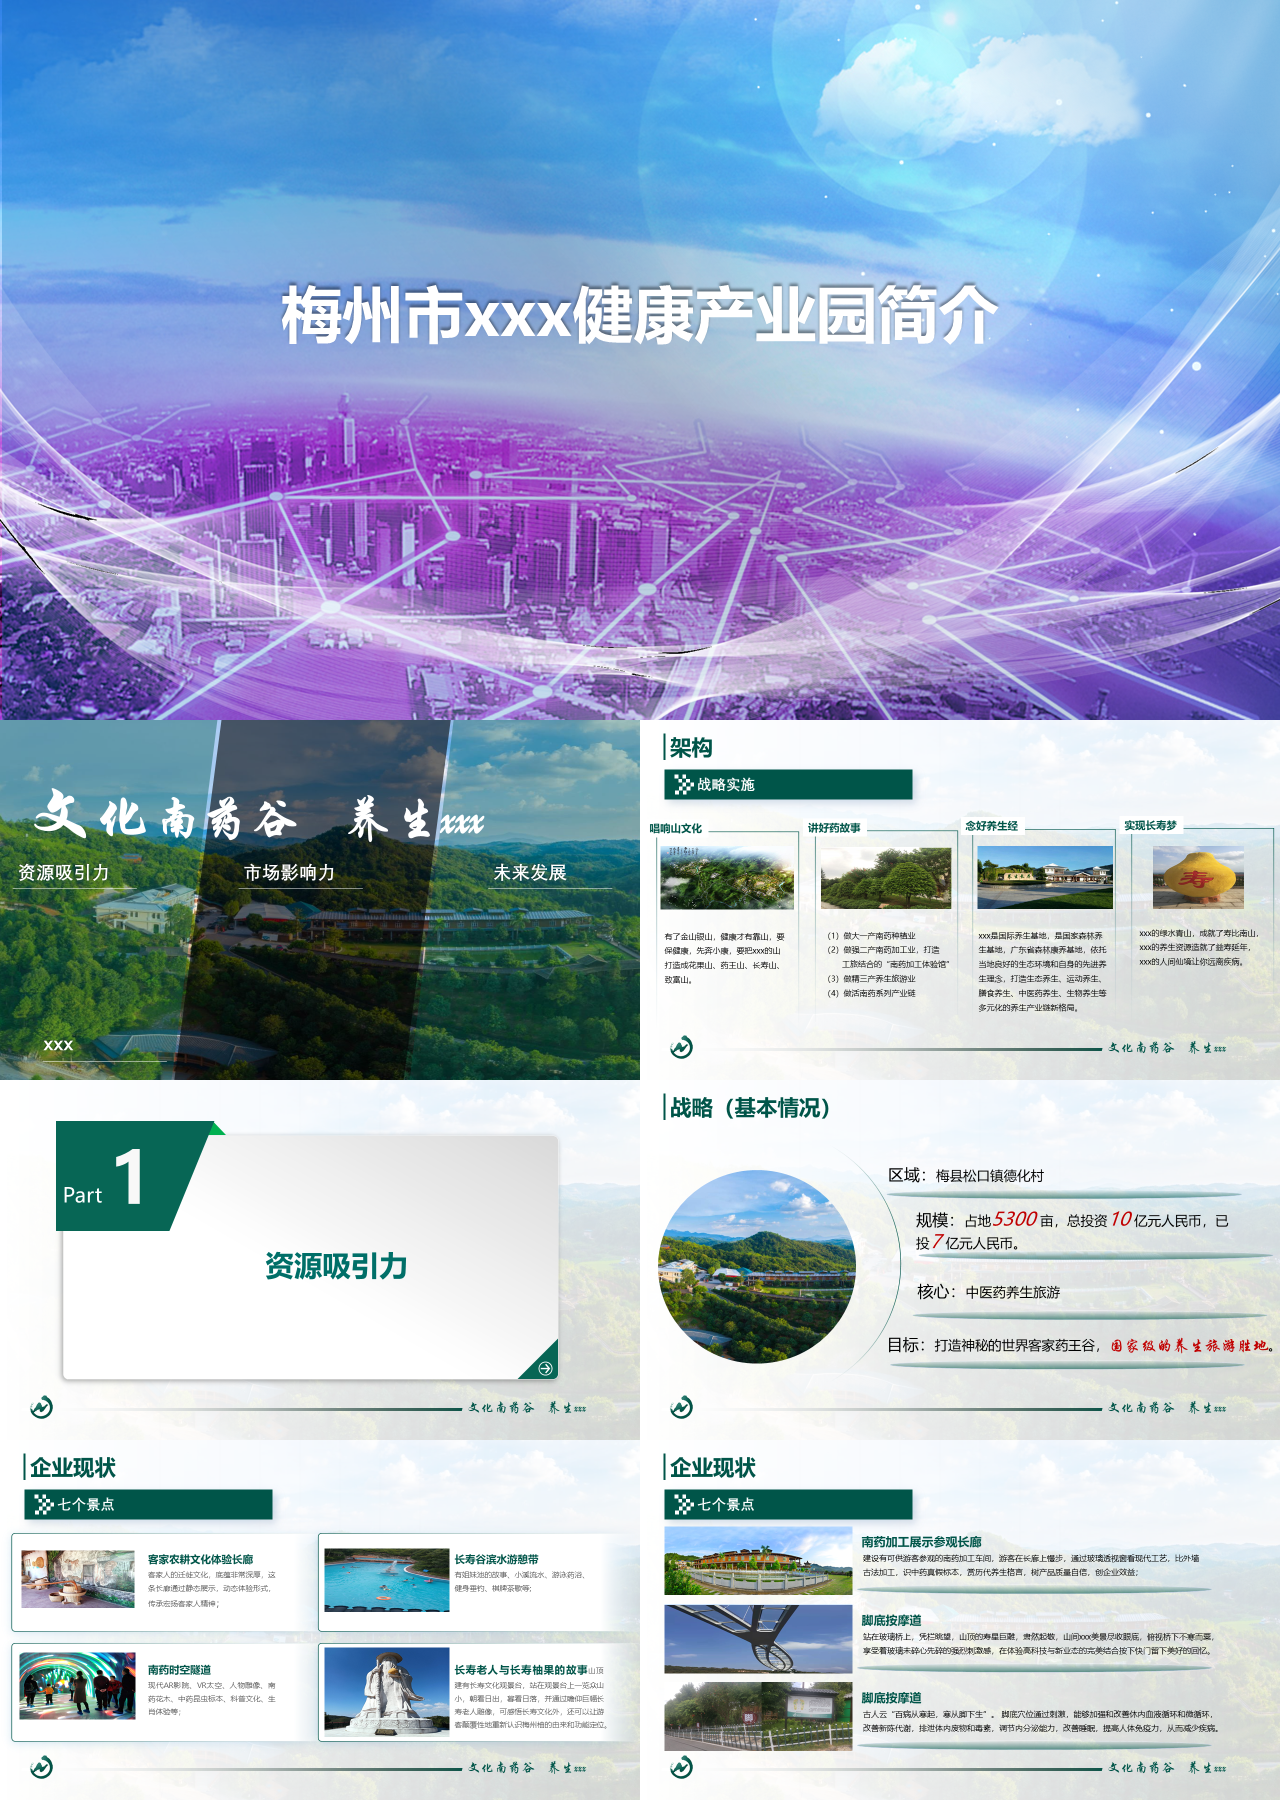Click the 架构 slide heading
This screenshot has width=1280, height=1800.
click(691, 747)
